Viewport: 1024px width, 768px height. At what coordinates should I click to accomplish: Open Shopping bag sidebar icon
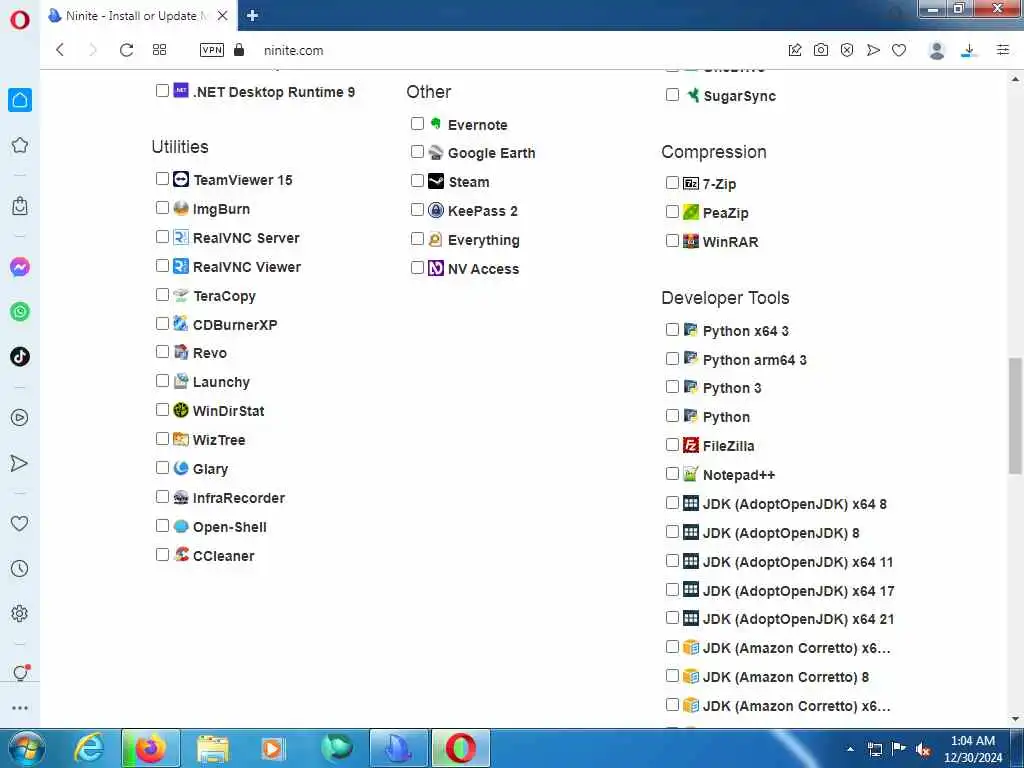click(x=20, y=206)
